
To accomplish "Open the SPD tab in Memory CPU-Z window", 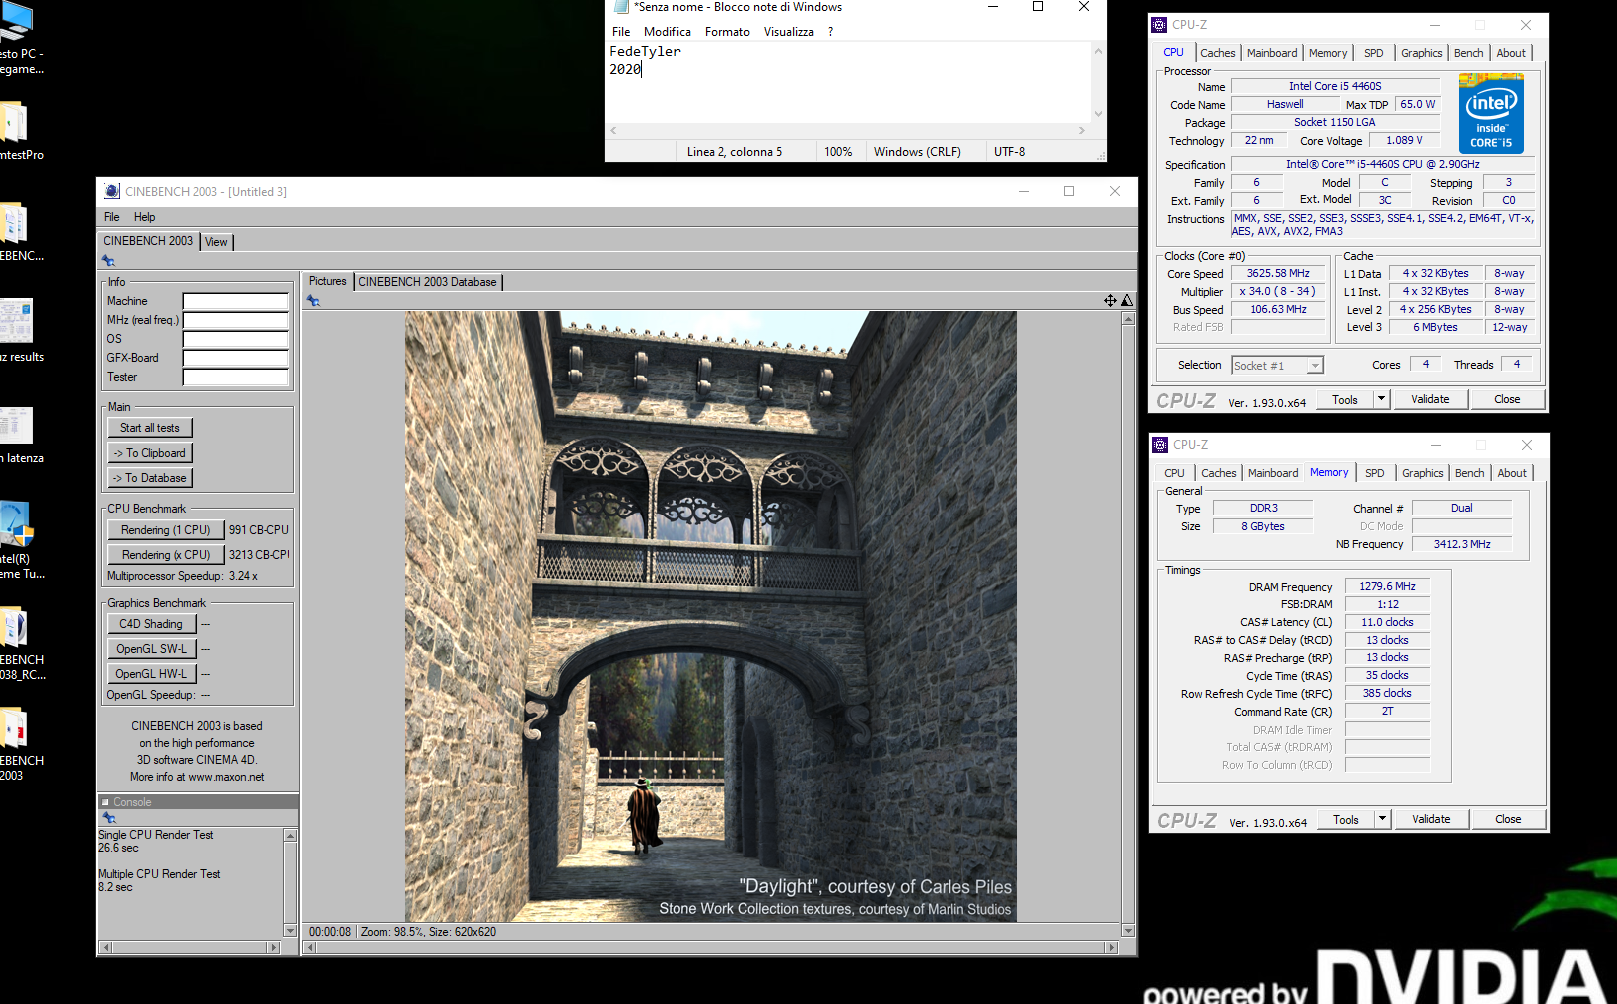I will (1375, 473).
